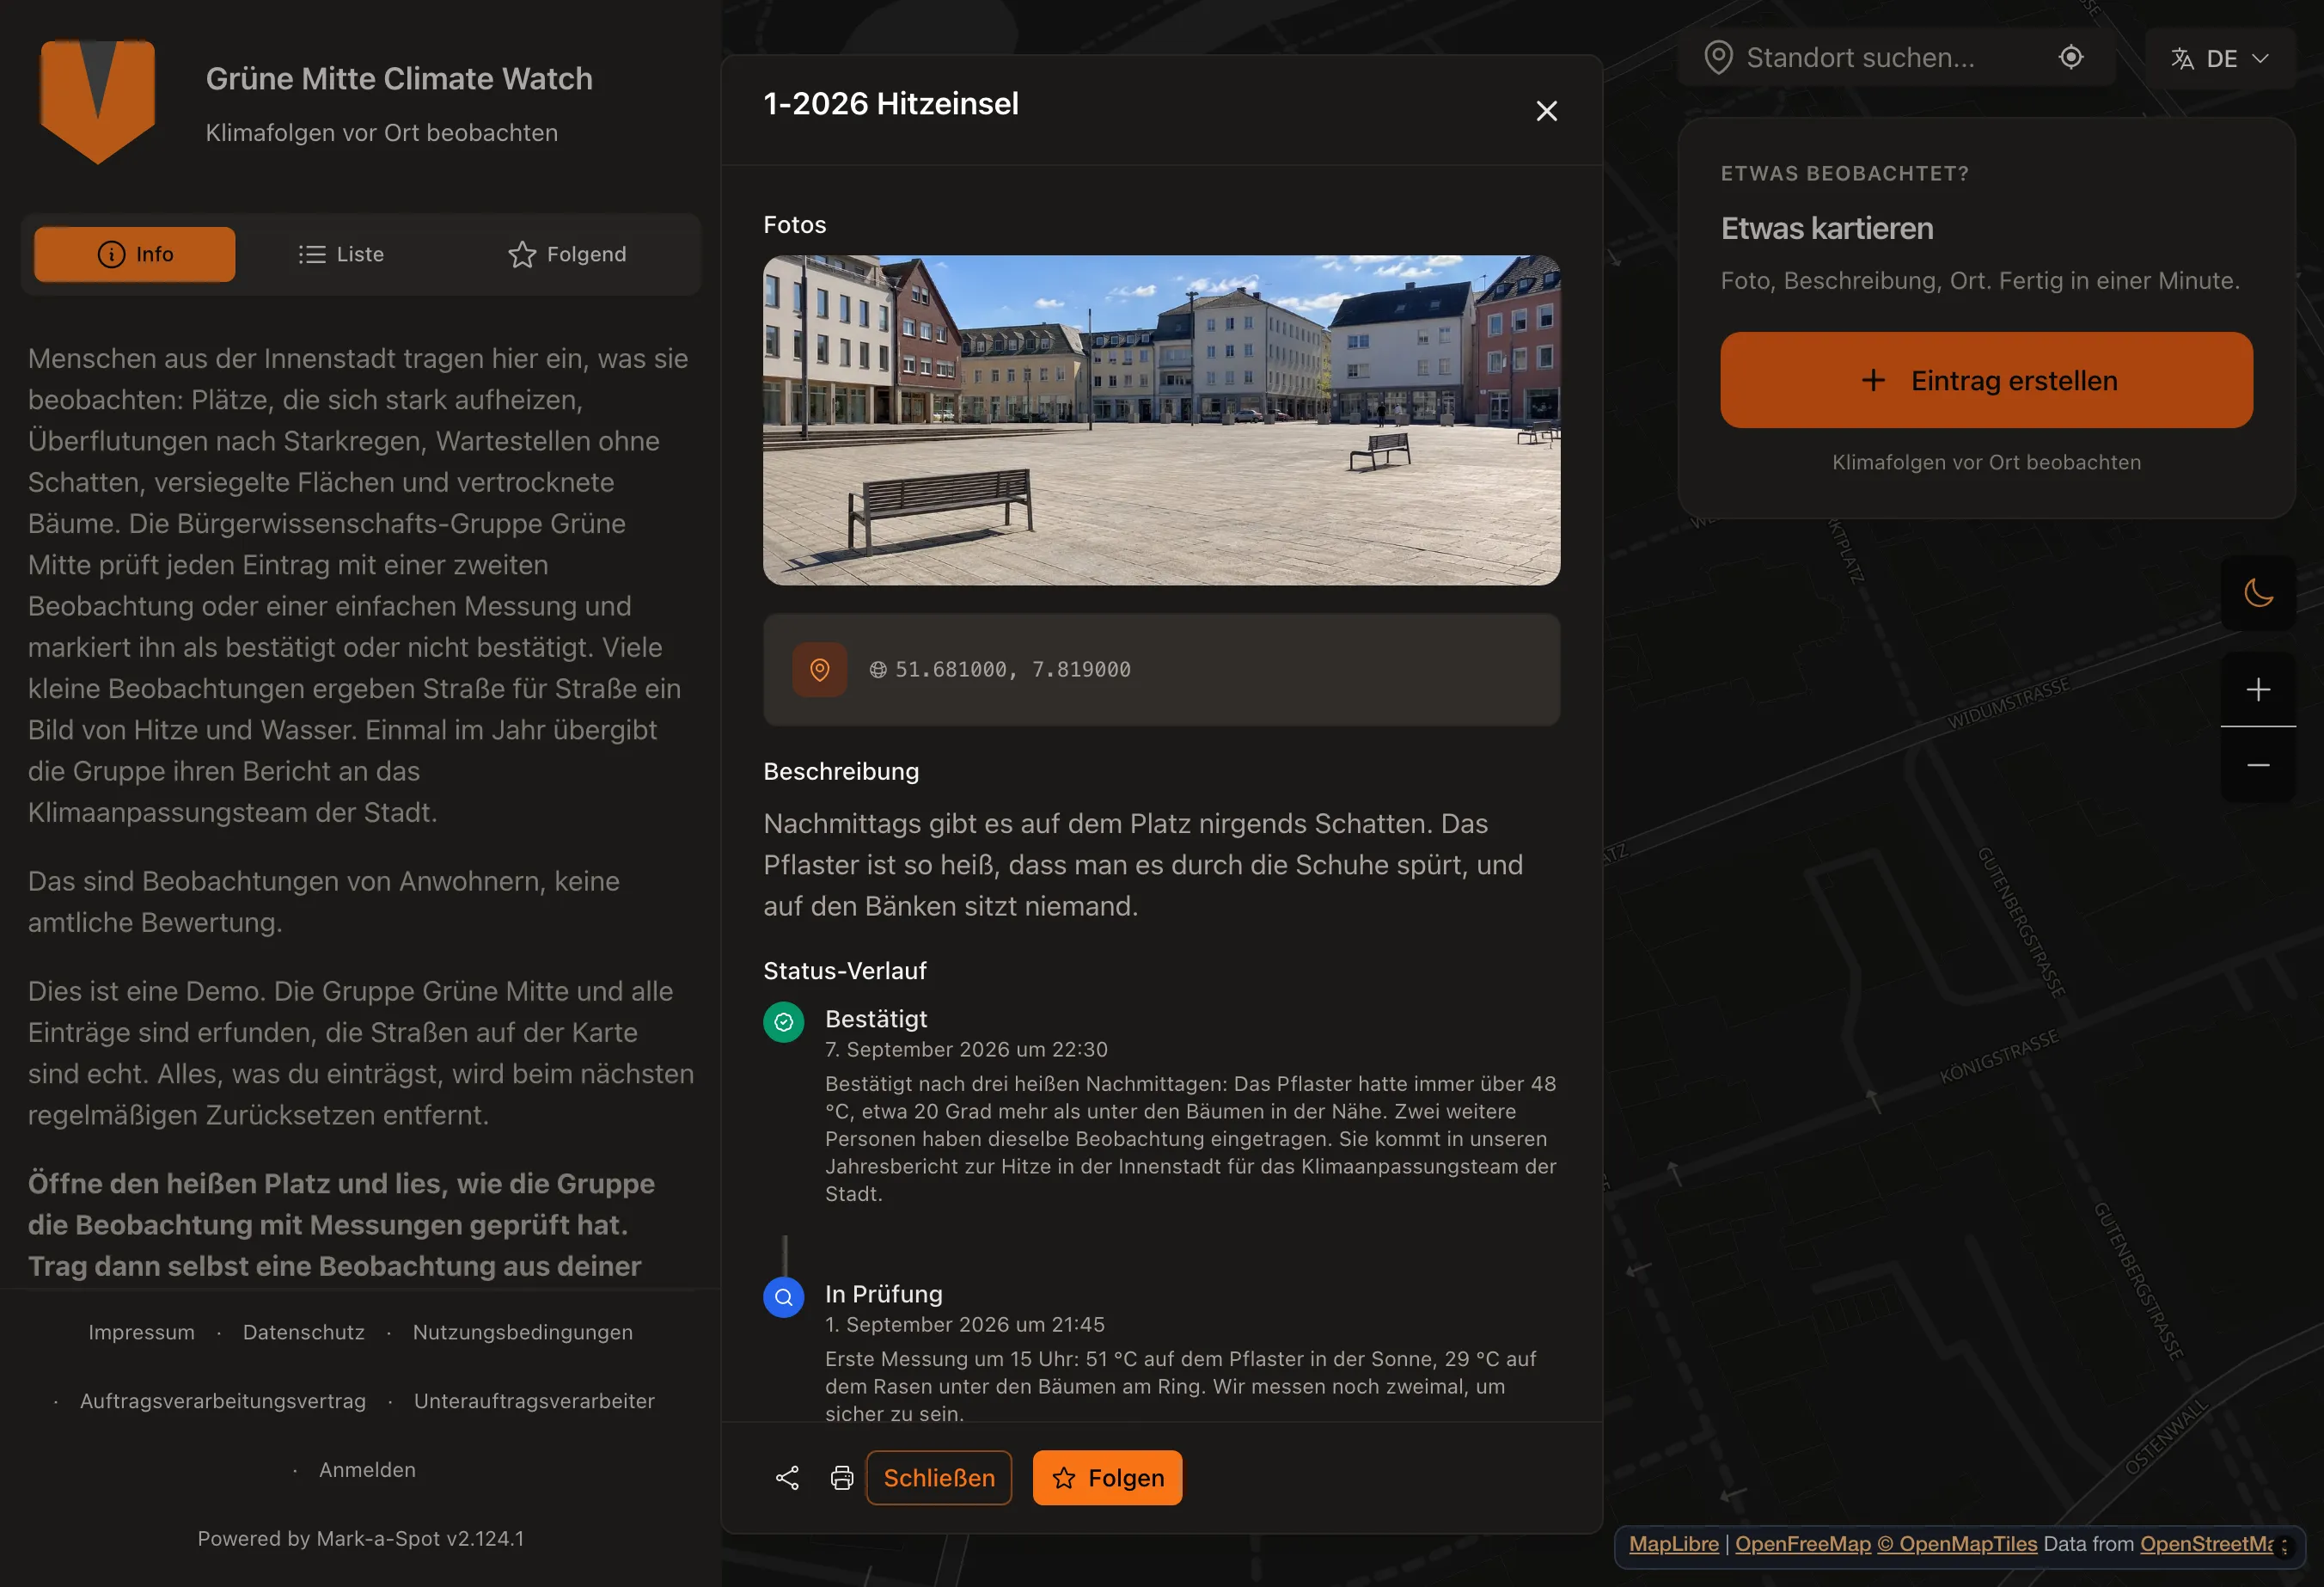Viewport: 2324px width, 1587px height.
Task: Click the orange location pin beside coordinates
Action: coord(819,669)
